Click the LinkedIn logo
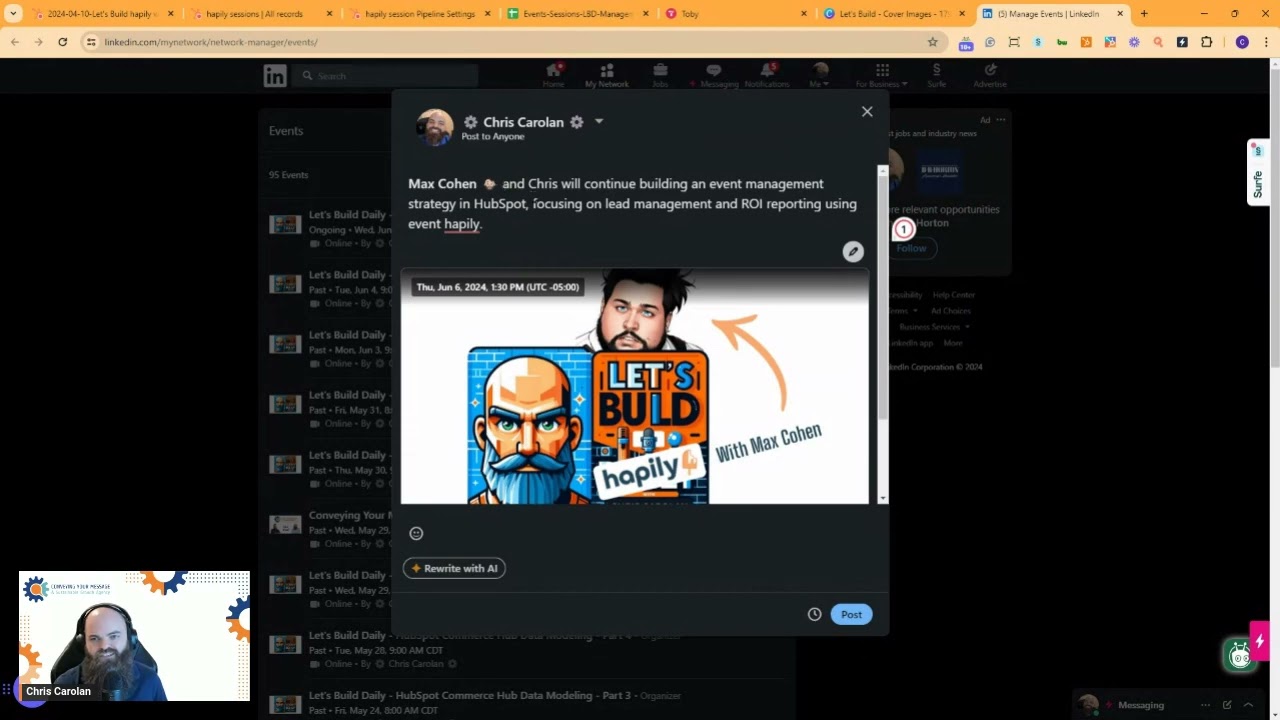Viewport: 1280px width, 720px height. 275,75
